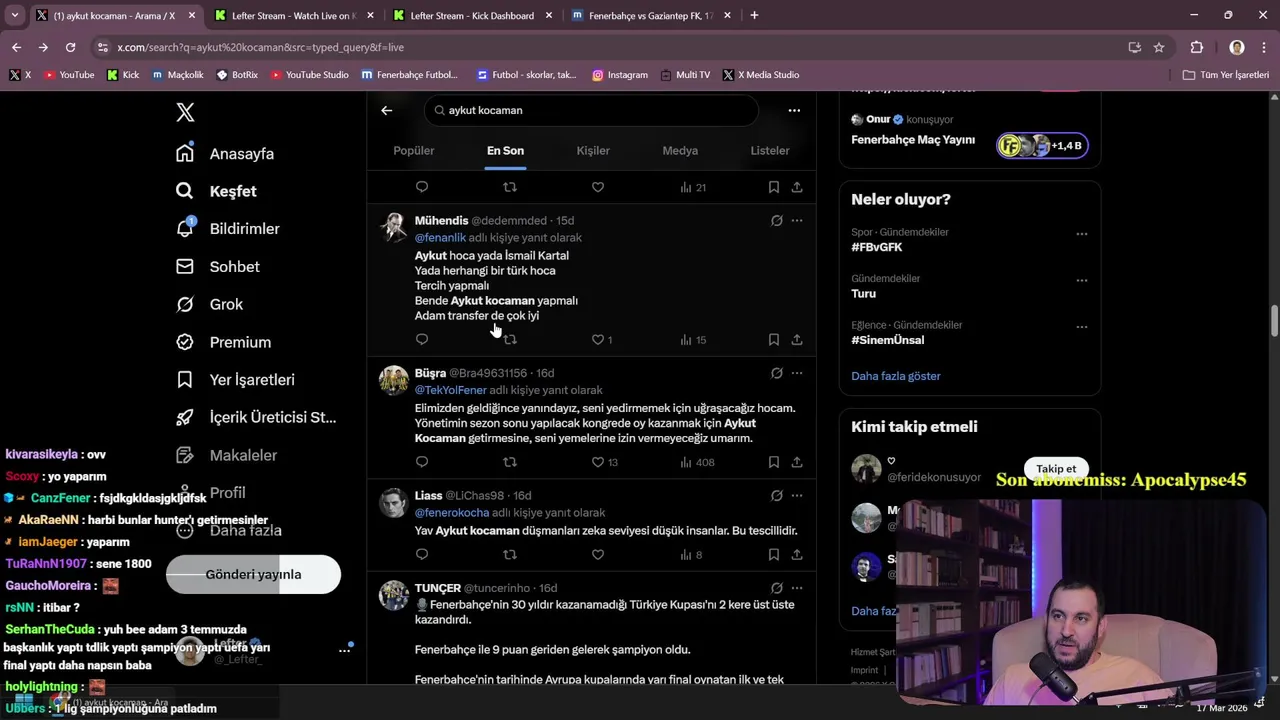This screenshot has height=720, width=1280.
Task: Open the X logo home icon
Action: (185, 112)
